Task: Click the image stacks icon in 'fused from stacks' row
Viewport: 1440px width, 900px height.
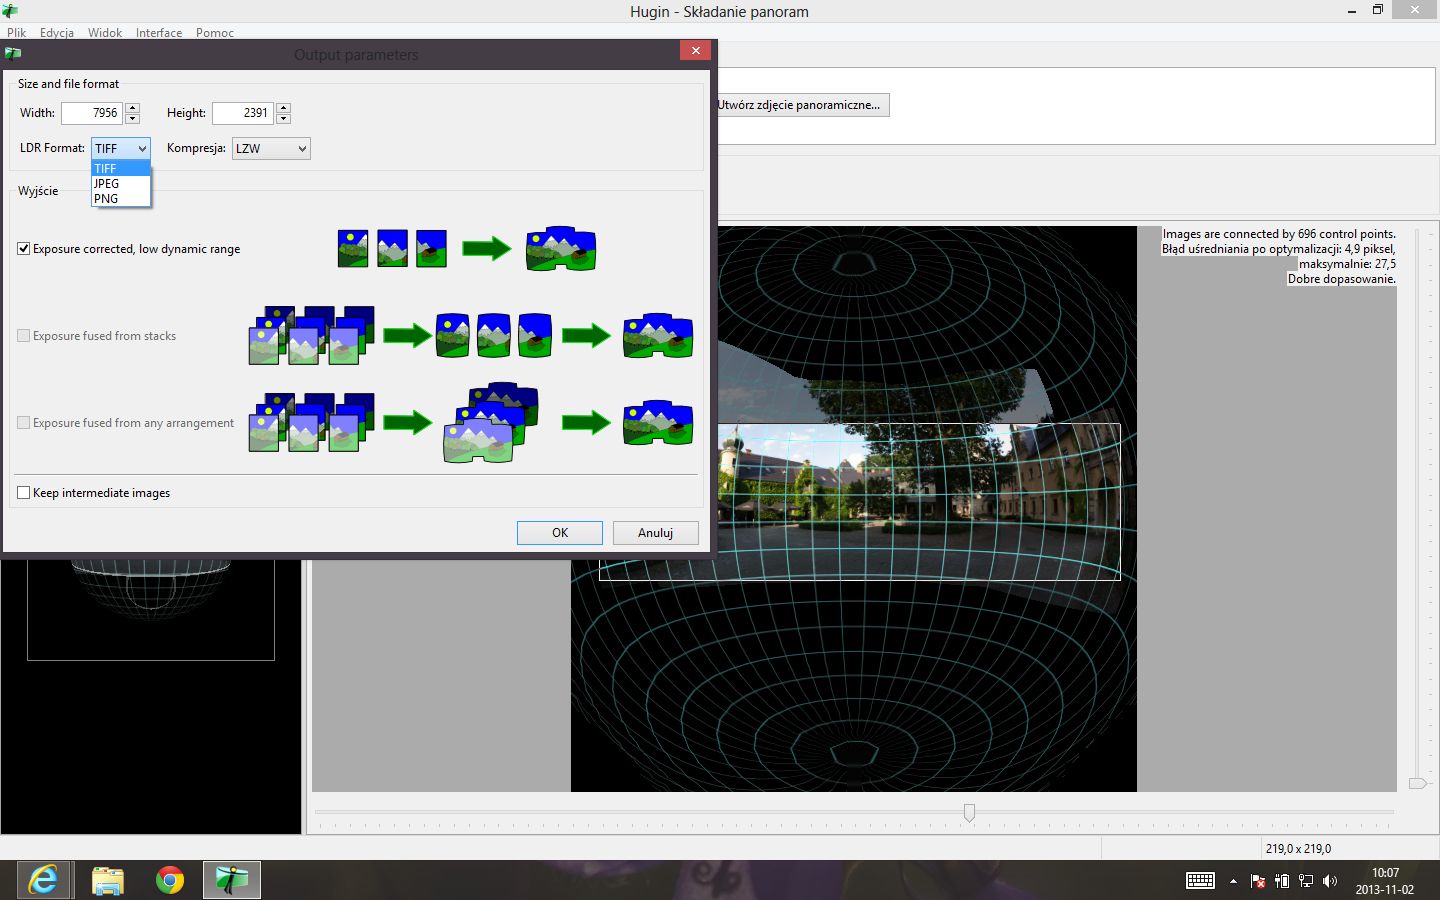Action: [x=311, y=335]
